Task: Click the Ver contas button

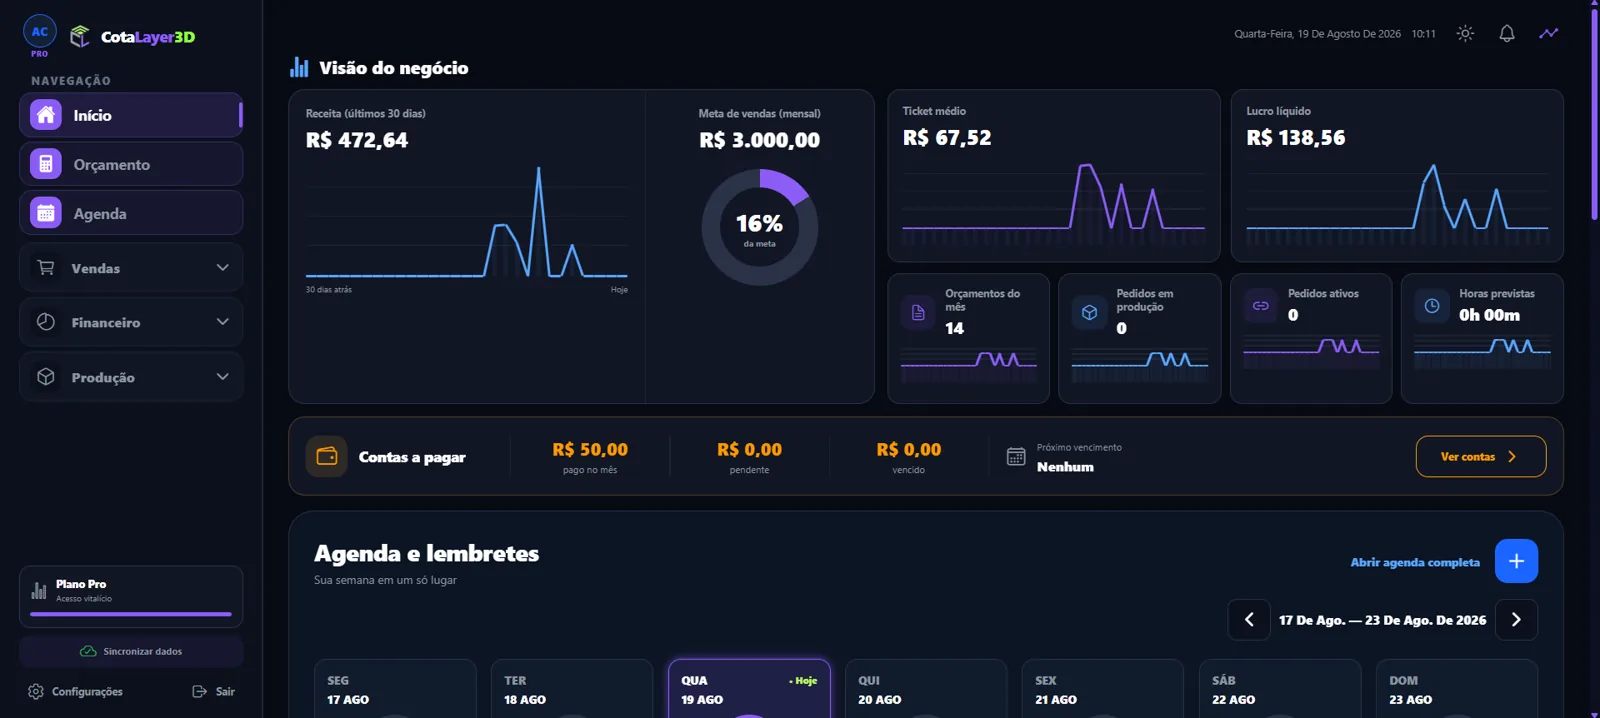Action: point(1481,456)
